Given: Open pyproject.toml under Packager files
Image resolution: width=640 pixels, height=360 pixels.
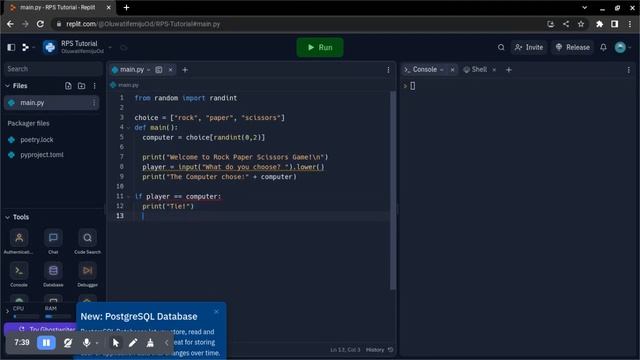Looking at the screenshot, I should tap(42, 155).
